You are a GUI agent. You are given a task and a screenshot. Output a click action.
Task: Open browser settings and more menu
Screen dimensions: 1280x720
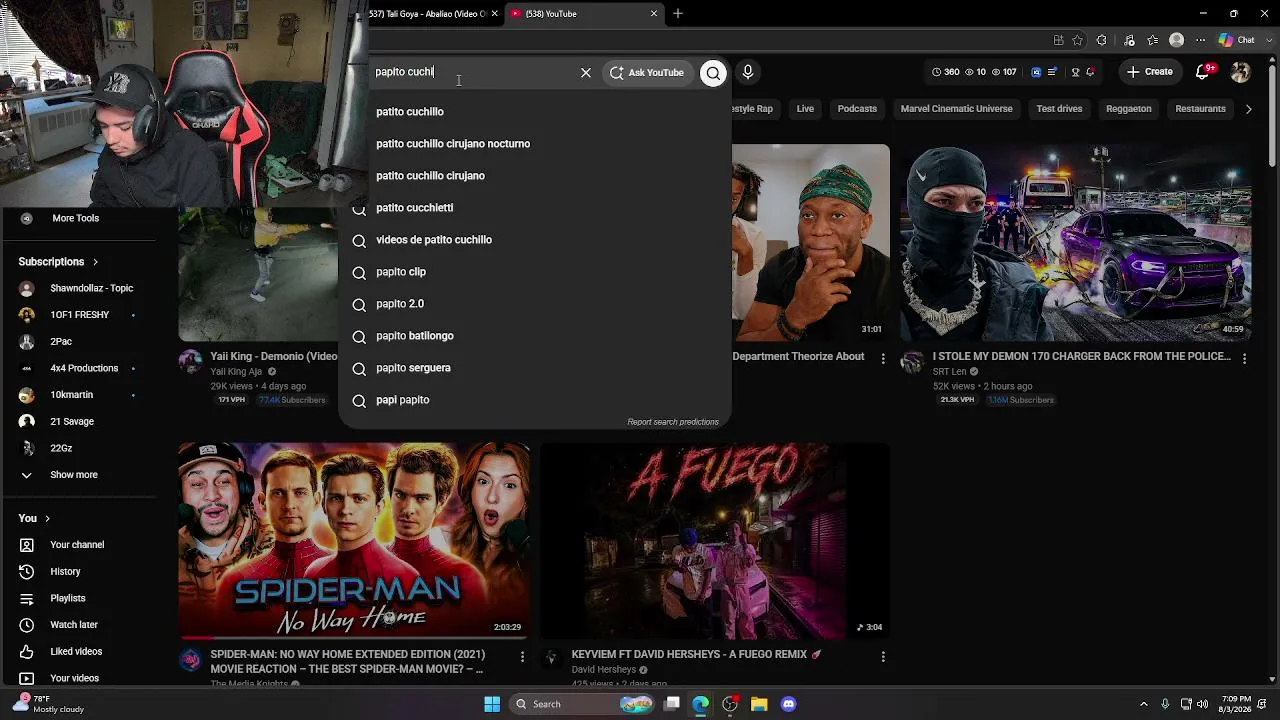(x=1201, y=40)
